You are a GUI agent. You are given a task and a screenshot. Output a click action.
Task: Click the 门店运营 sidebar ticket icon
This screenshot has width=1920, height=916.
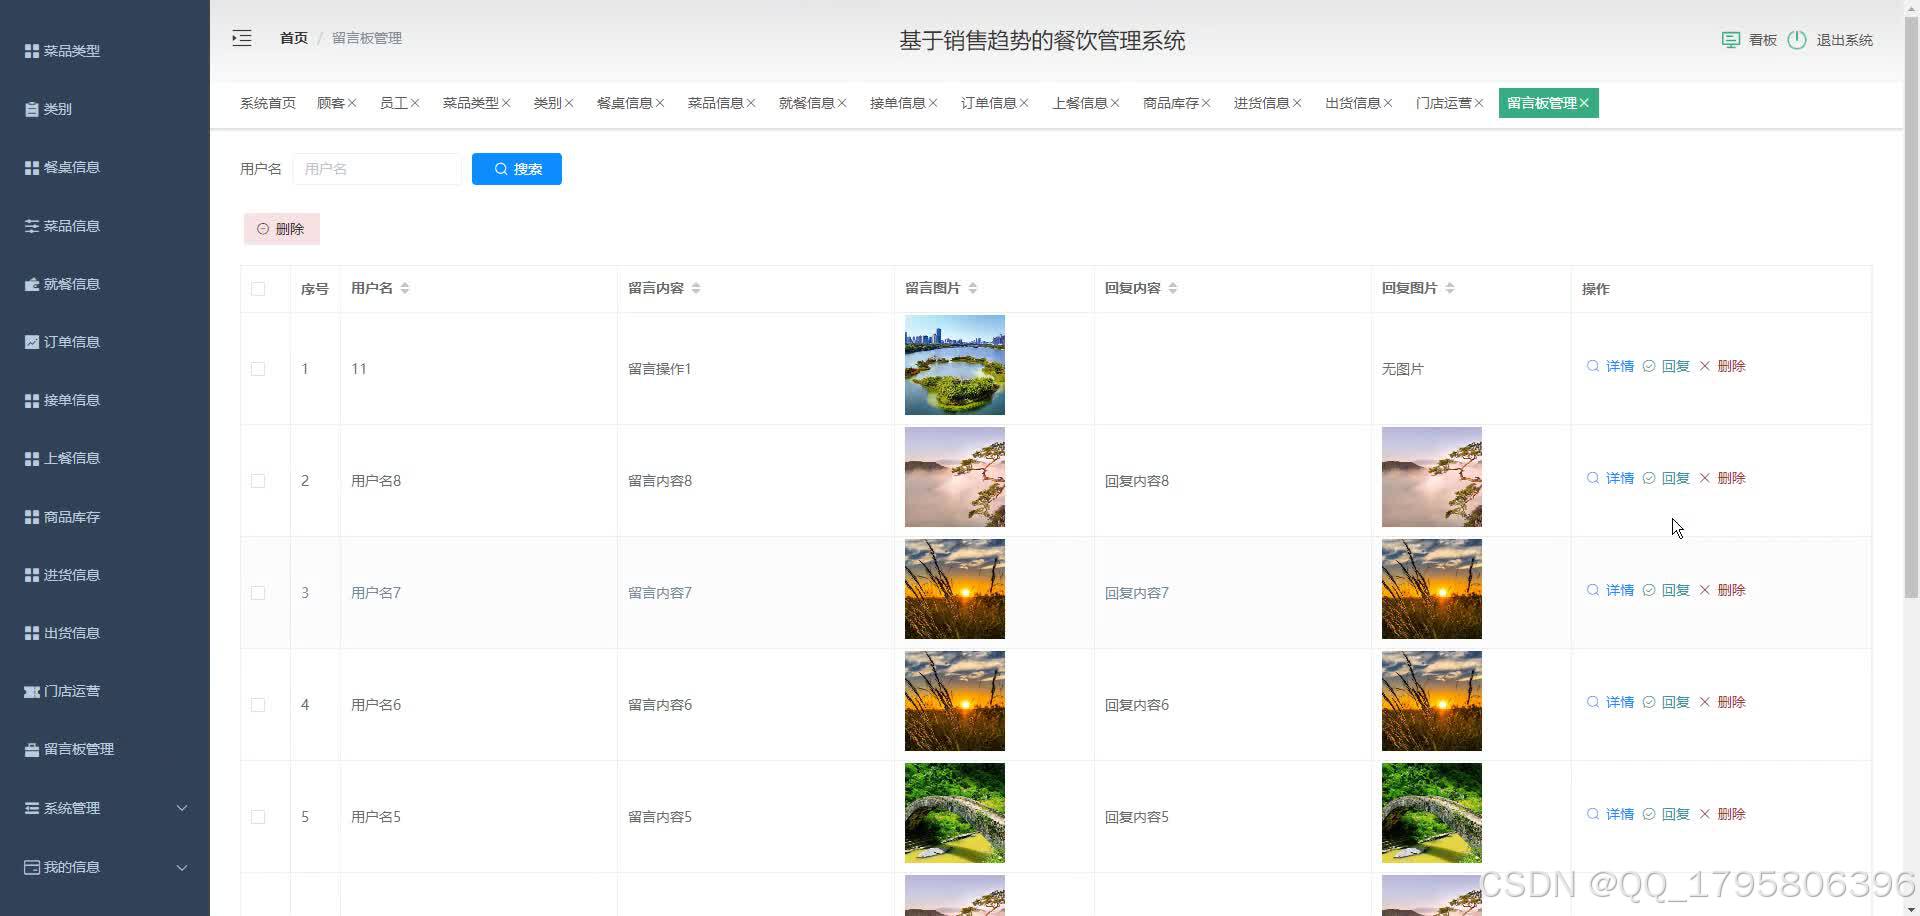click(x=32, y=691)
